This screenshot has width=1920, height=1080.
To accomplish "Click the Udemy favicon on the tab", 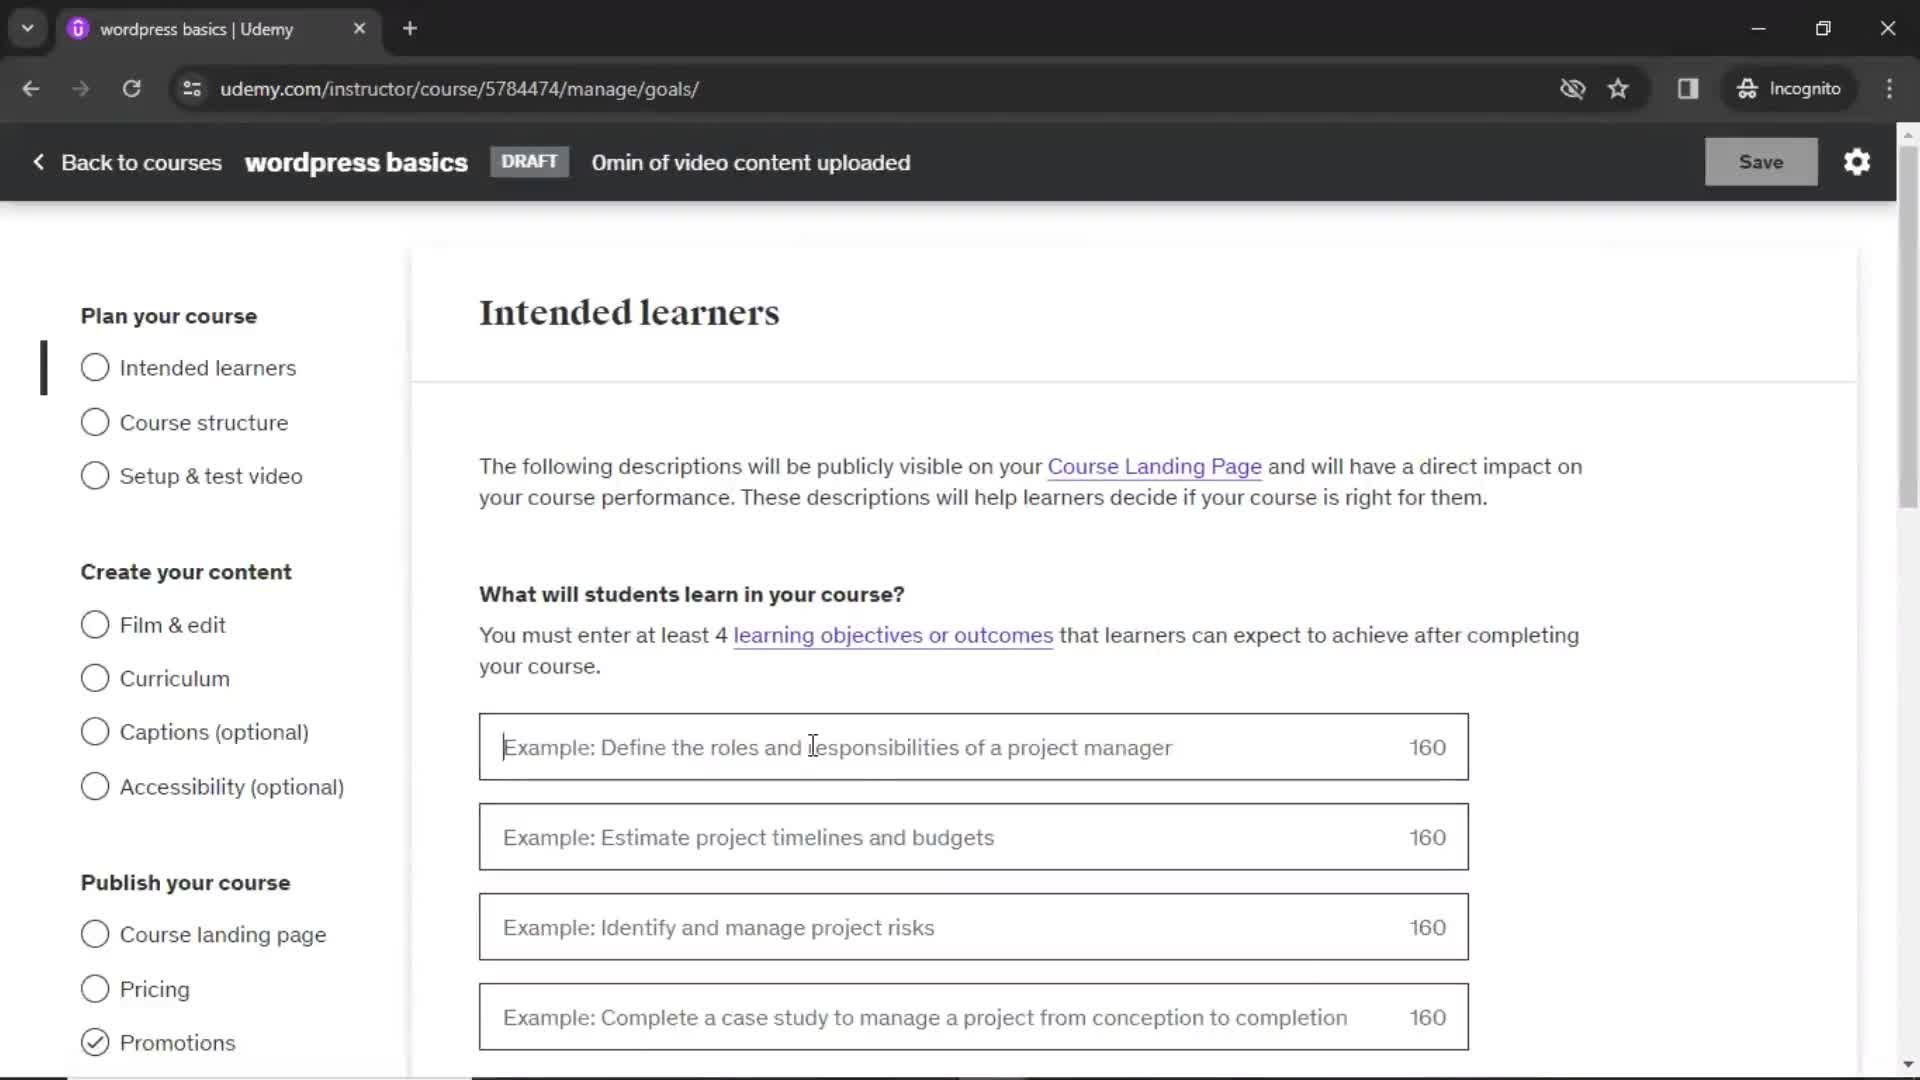I will point(78,29).
